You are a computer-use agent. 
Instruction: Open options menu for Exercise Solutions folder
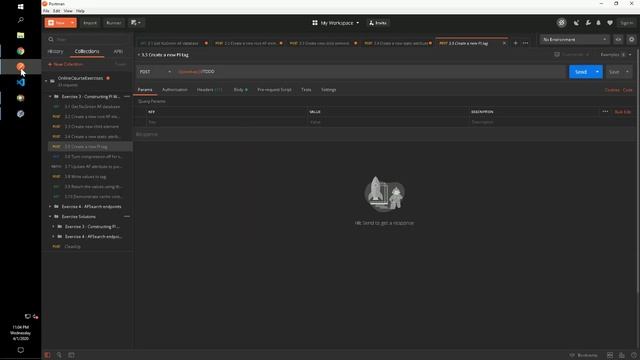pyautogui.click(x=127, y=216)
